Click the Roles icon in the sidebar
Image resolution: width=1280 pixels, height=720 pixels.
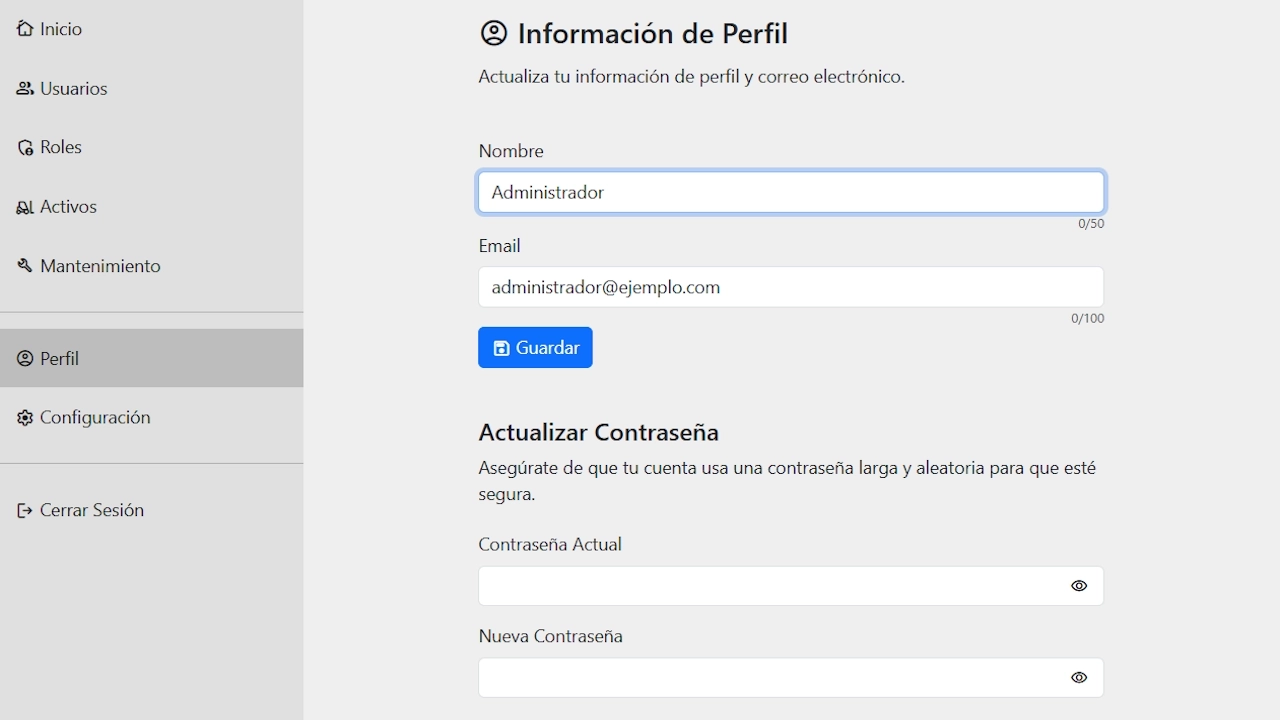pyautogui.click(x=24, y=147)
